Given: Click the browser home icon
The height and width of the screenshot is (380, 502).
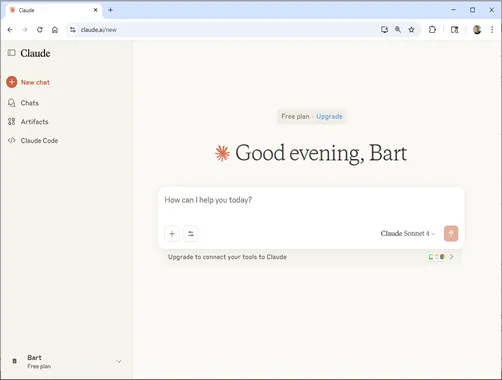Looking at the screenshot, I should click(x=55, y=30).
